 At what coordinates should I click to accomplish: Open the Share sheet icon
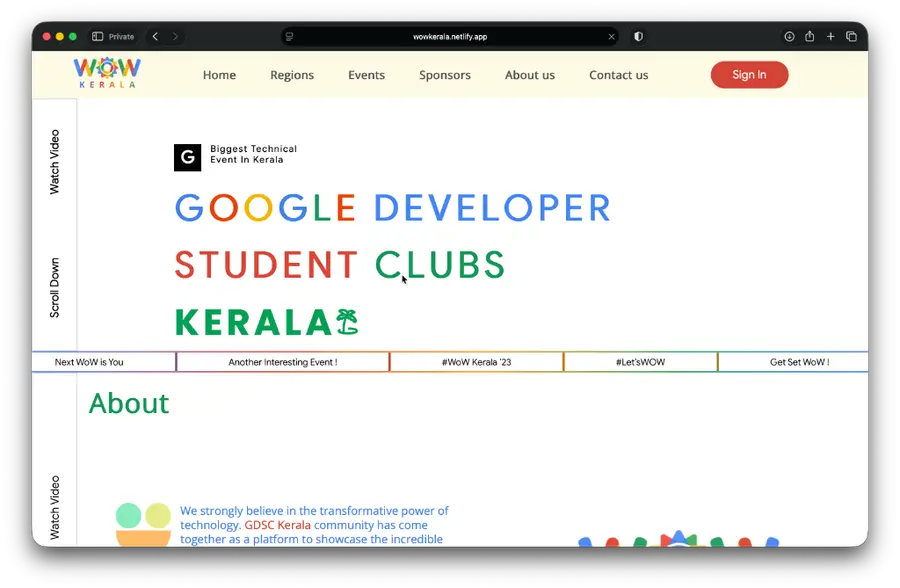pyautogui.click(x=809, y=36)
